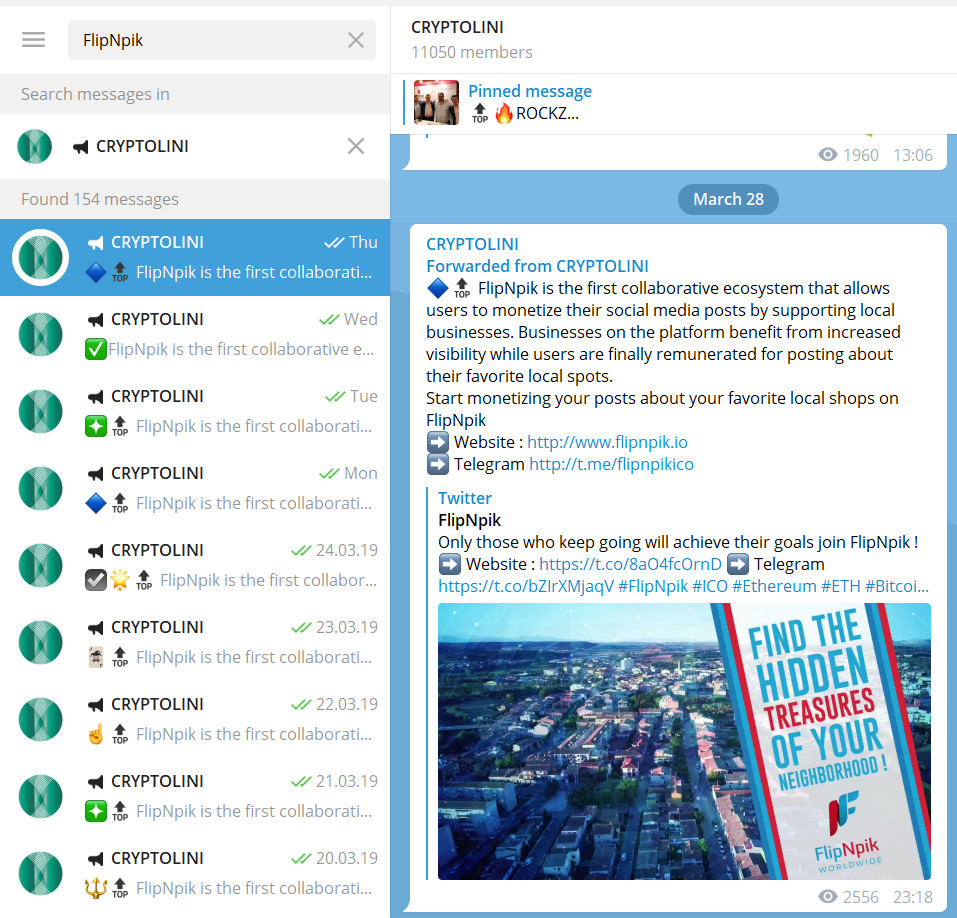Click the 23:18 message timestamp

pos(912,897)
